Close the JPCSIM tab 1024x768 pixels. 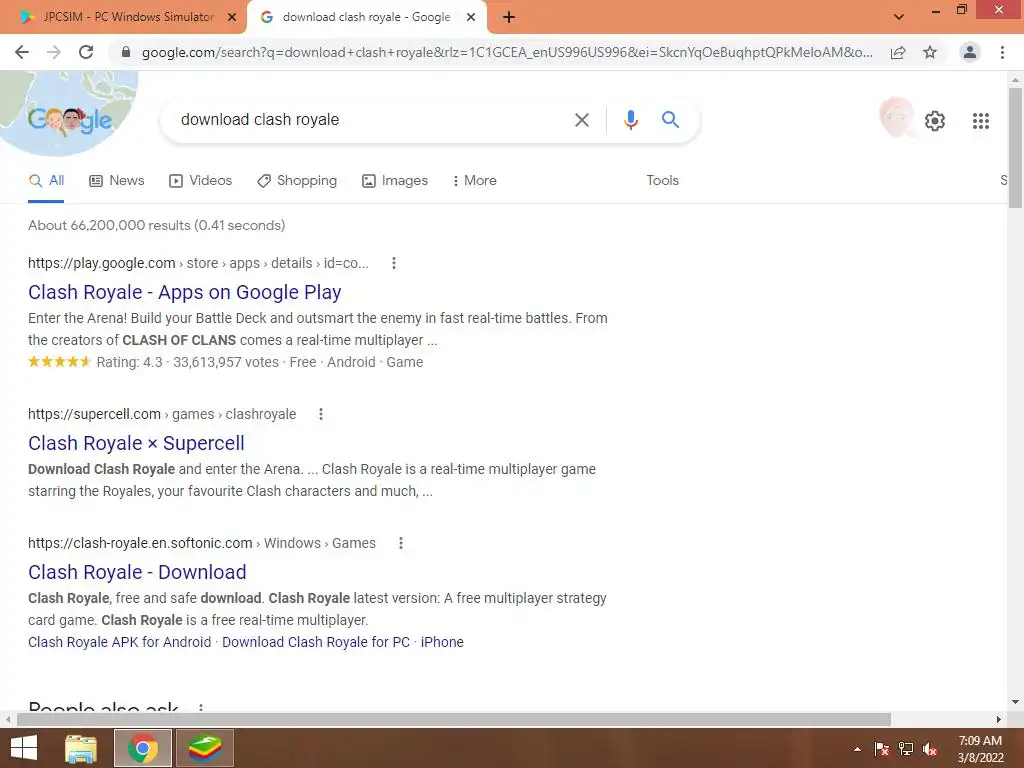pos(232,18)
